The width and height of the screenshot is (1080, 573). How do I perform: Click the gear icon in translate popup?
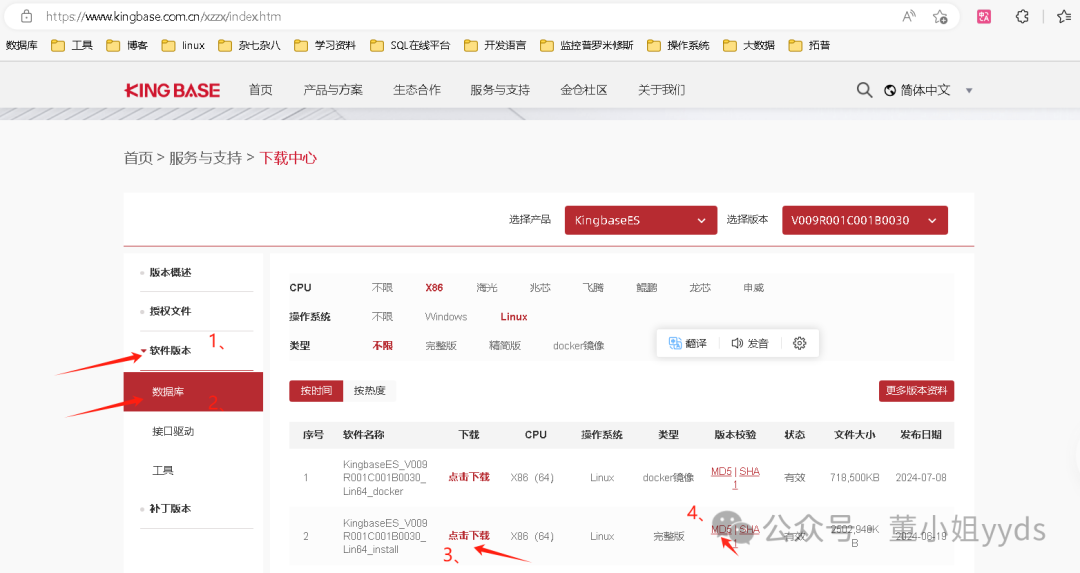pos(799,343)
